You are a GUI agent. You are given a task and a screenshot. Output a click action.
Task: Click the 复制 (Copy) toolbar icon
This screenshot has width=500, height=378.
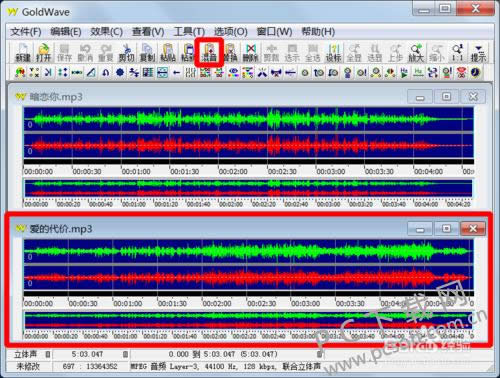coord(147,53)
